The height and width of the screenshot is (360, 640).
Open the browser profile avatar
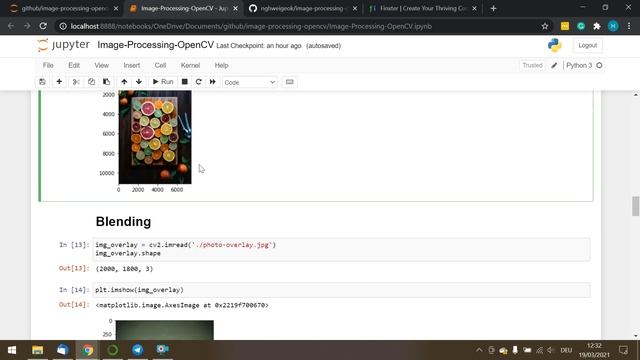click(613, 26)
